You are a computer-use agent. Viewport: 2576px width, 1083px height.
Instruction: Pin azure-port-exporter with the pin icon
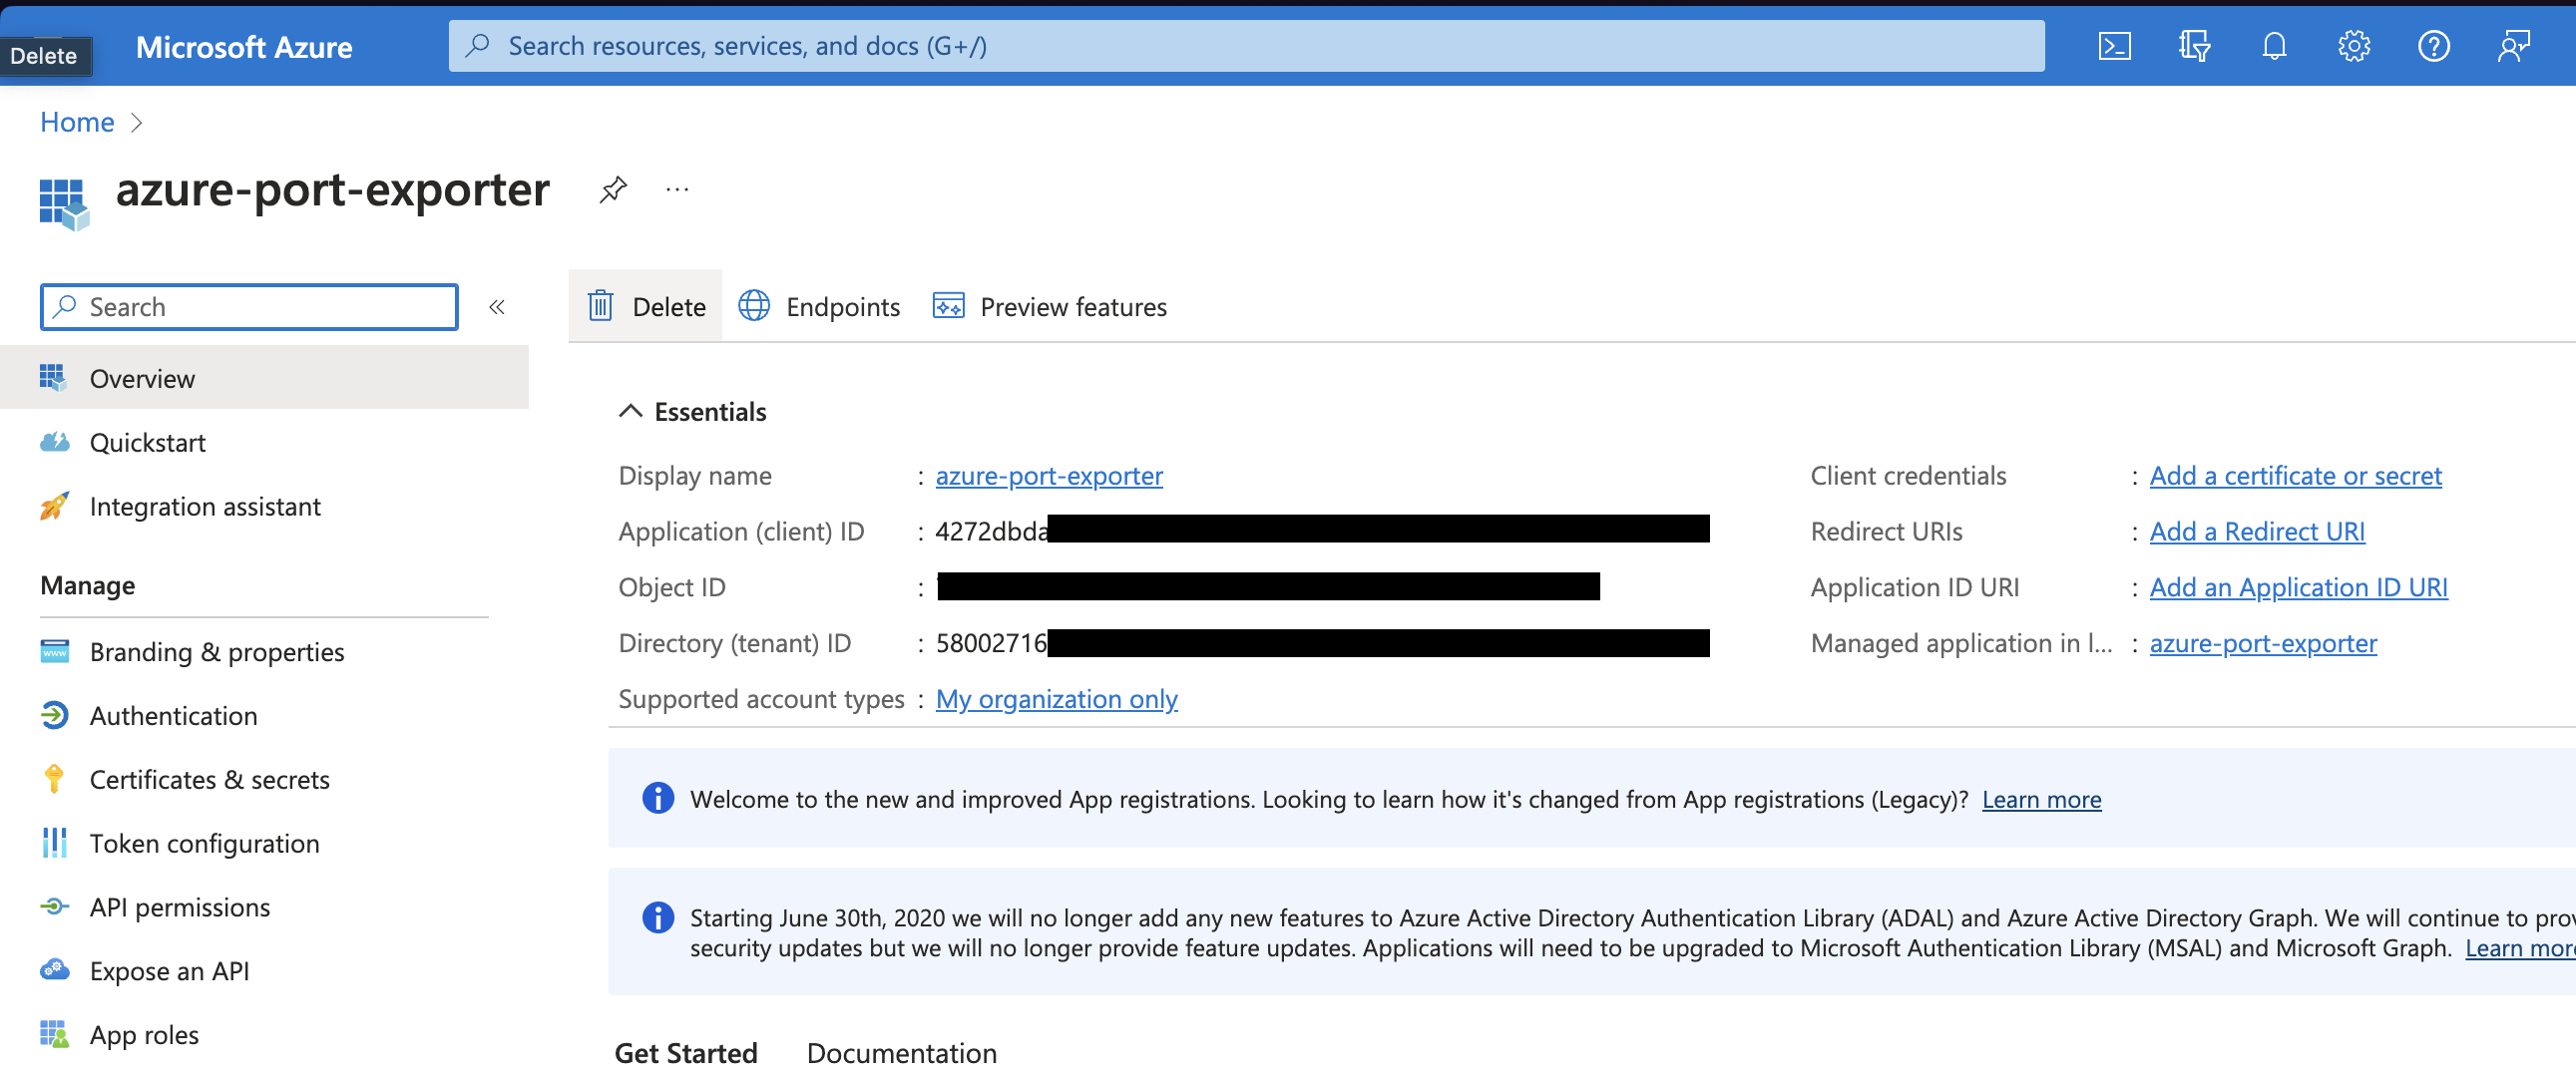click(x=613, y=189)
